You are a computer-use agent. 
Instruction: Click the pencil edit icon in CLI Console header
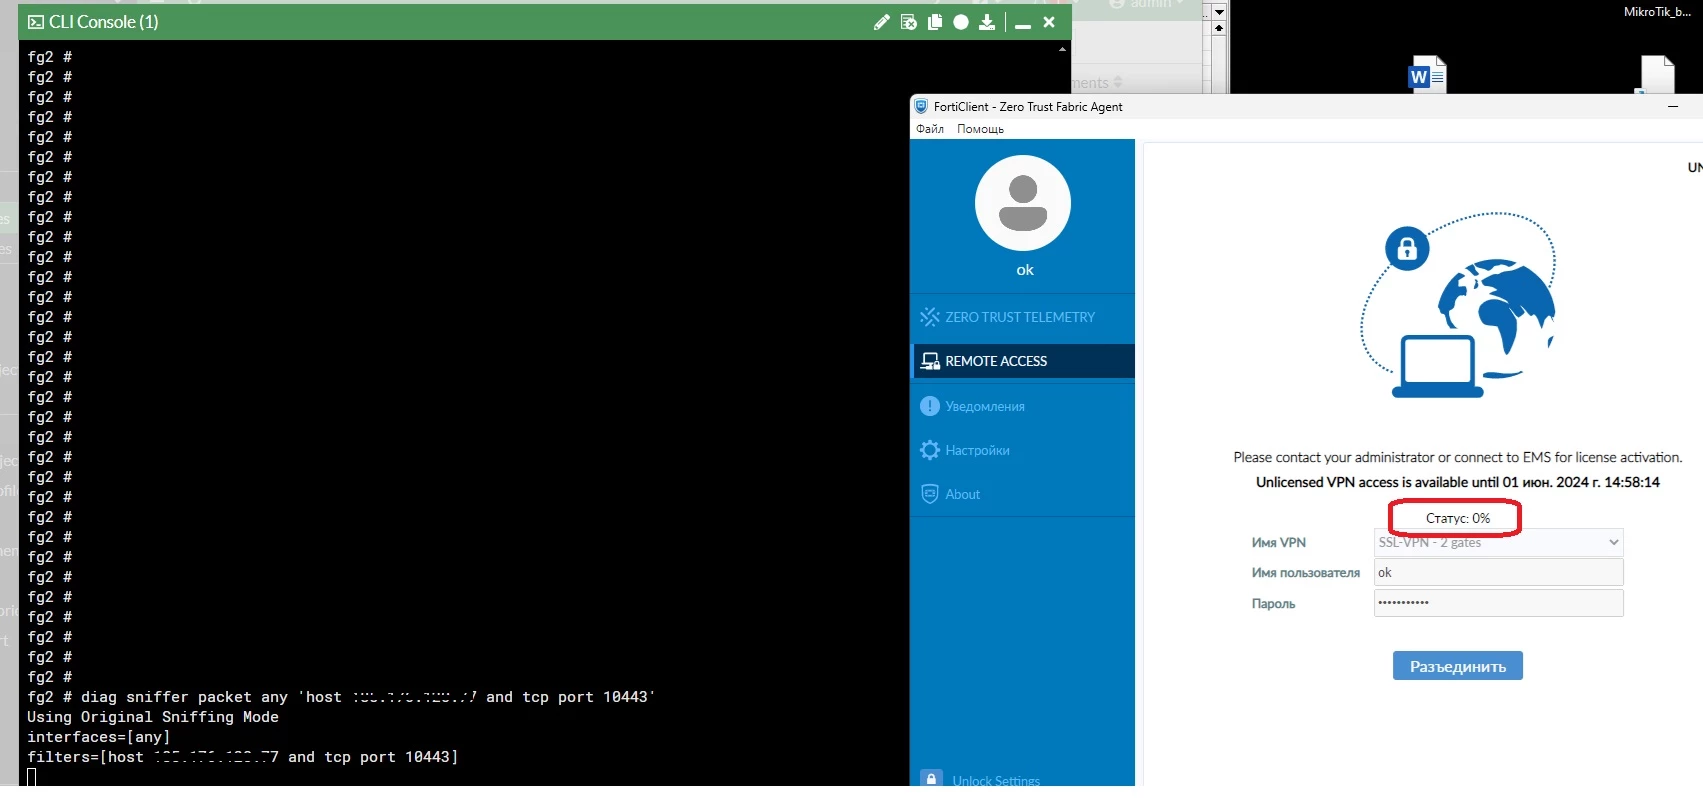(x=881, y=22)
